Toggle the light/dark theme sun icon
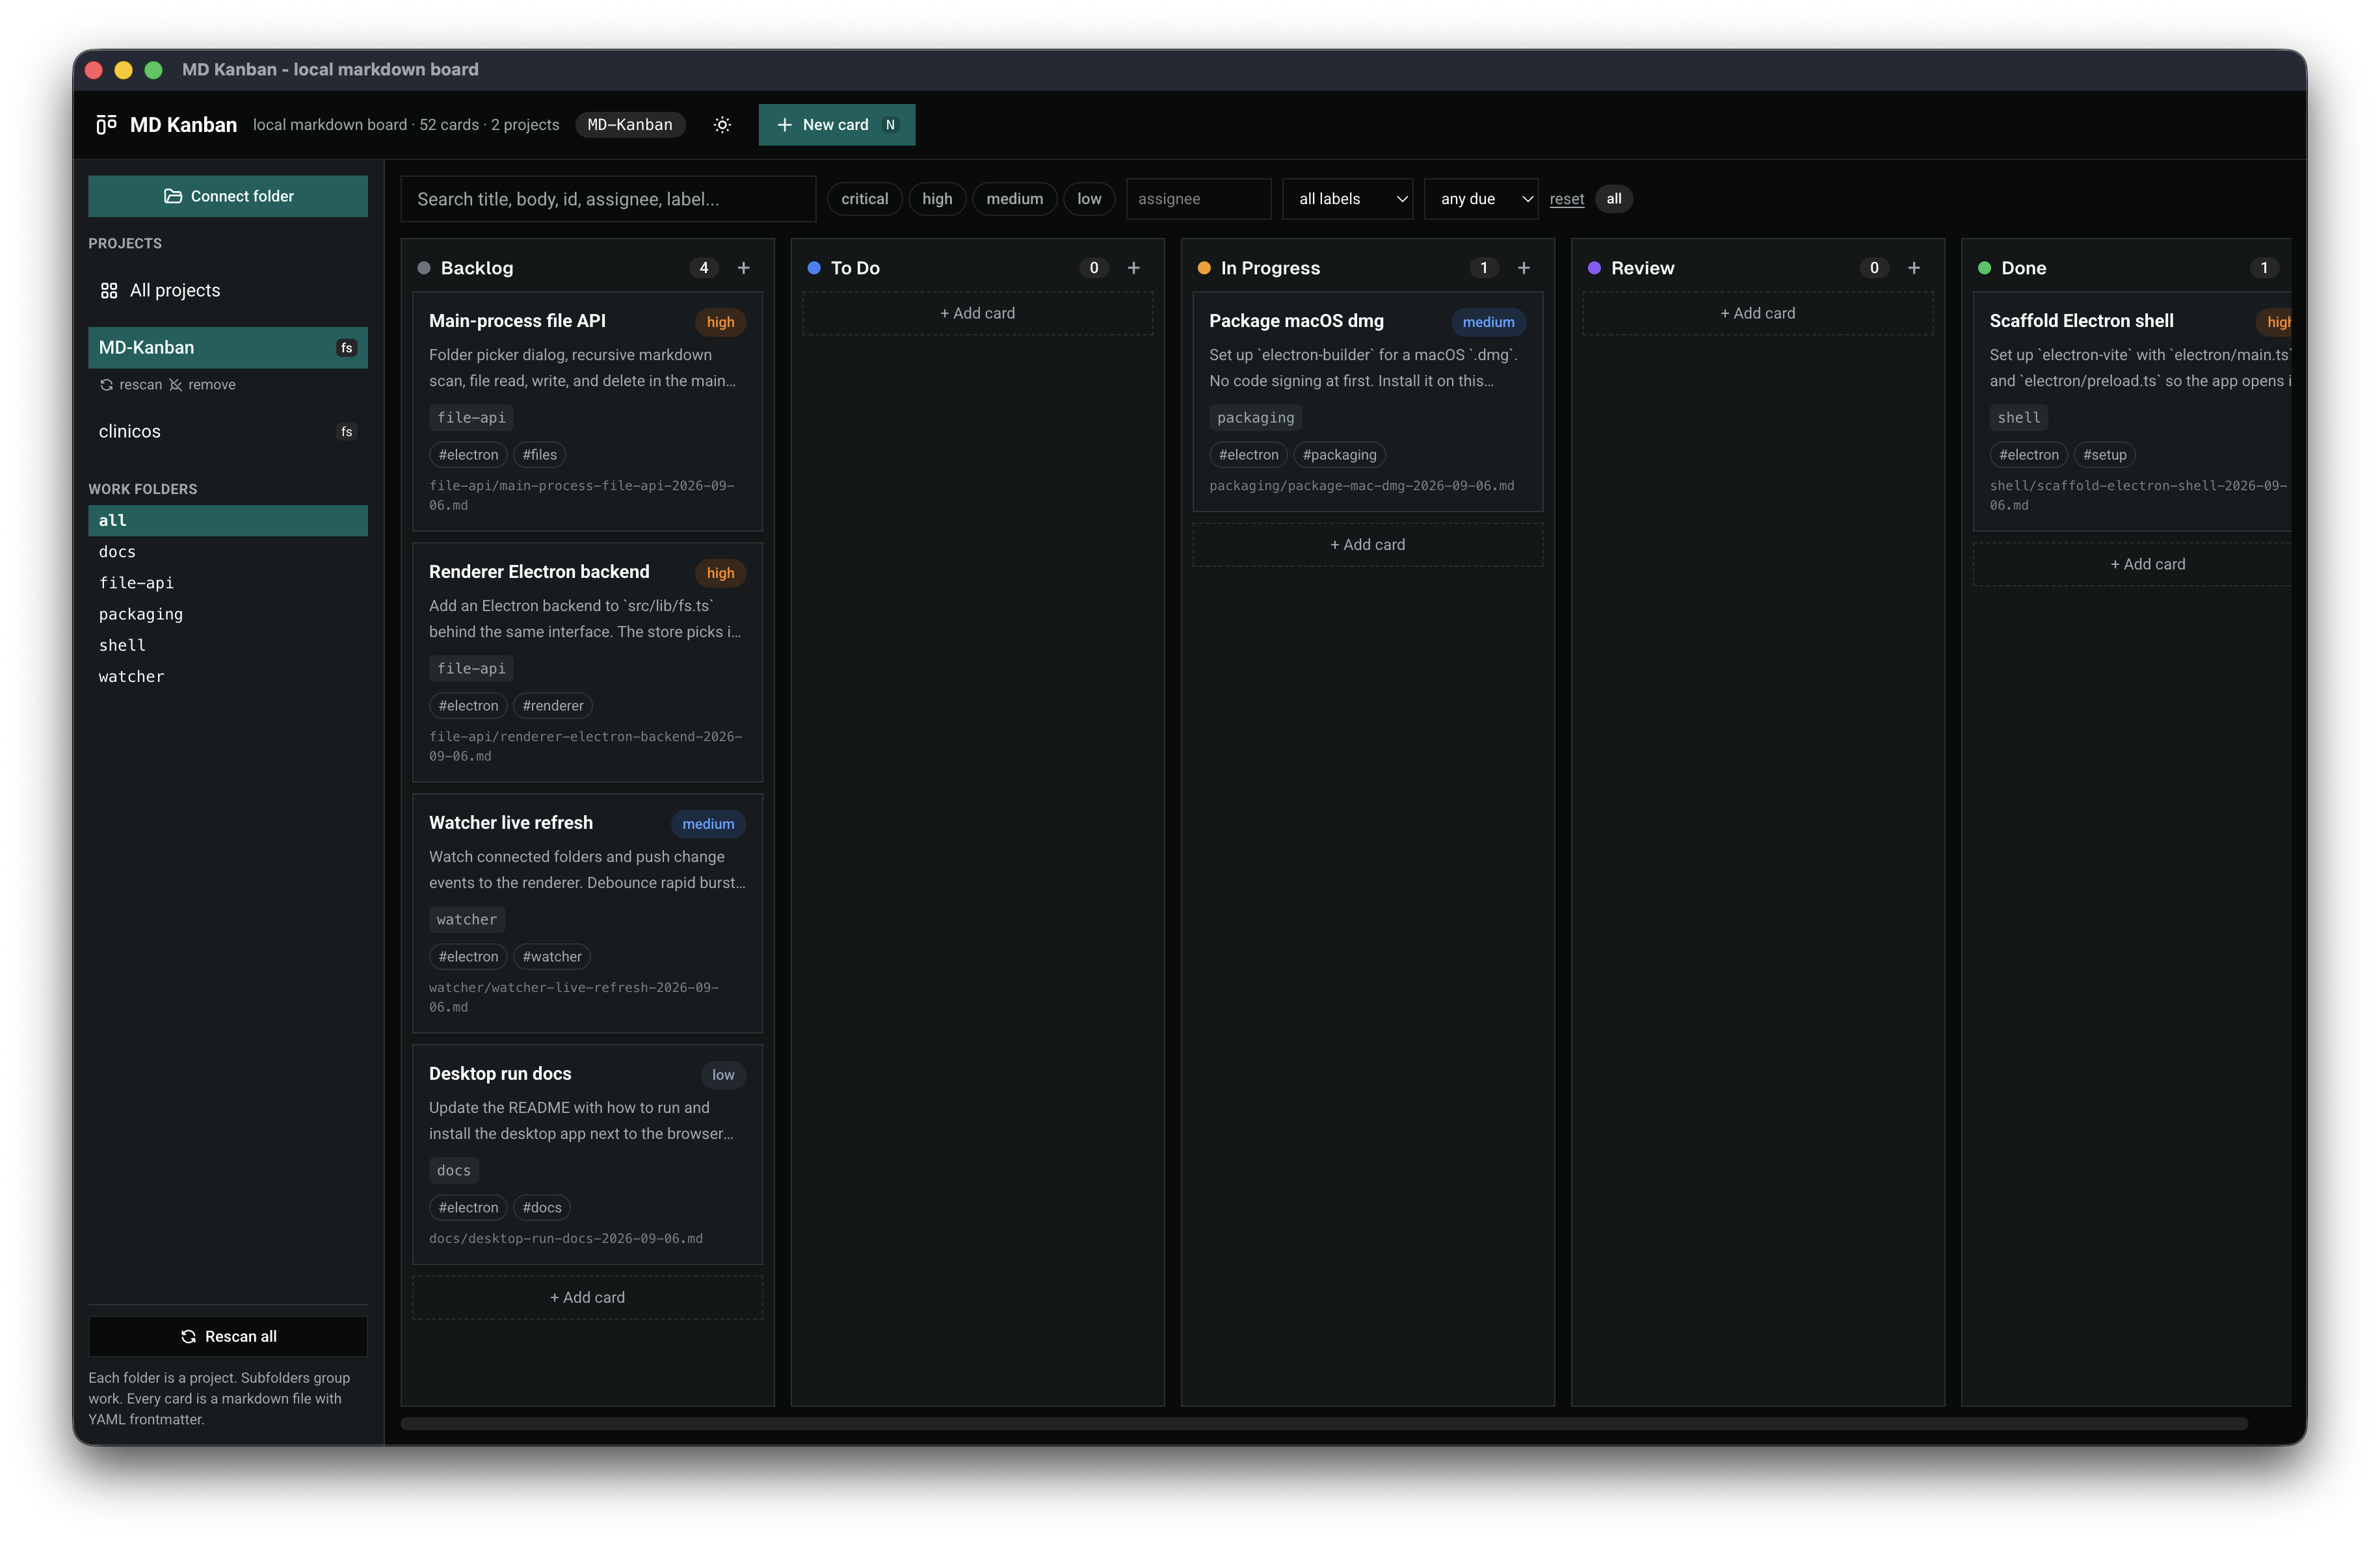This screenshot has height=1542, width=2380. point(722,125)
